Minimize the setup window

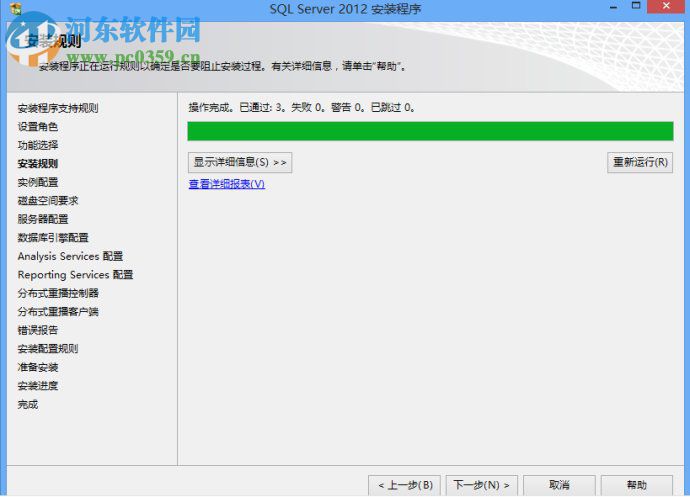(x=613, y=7)
